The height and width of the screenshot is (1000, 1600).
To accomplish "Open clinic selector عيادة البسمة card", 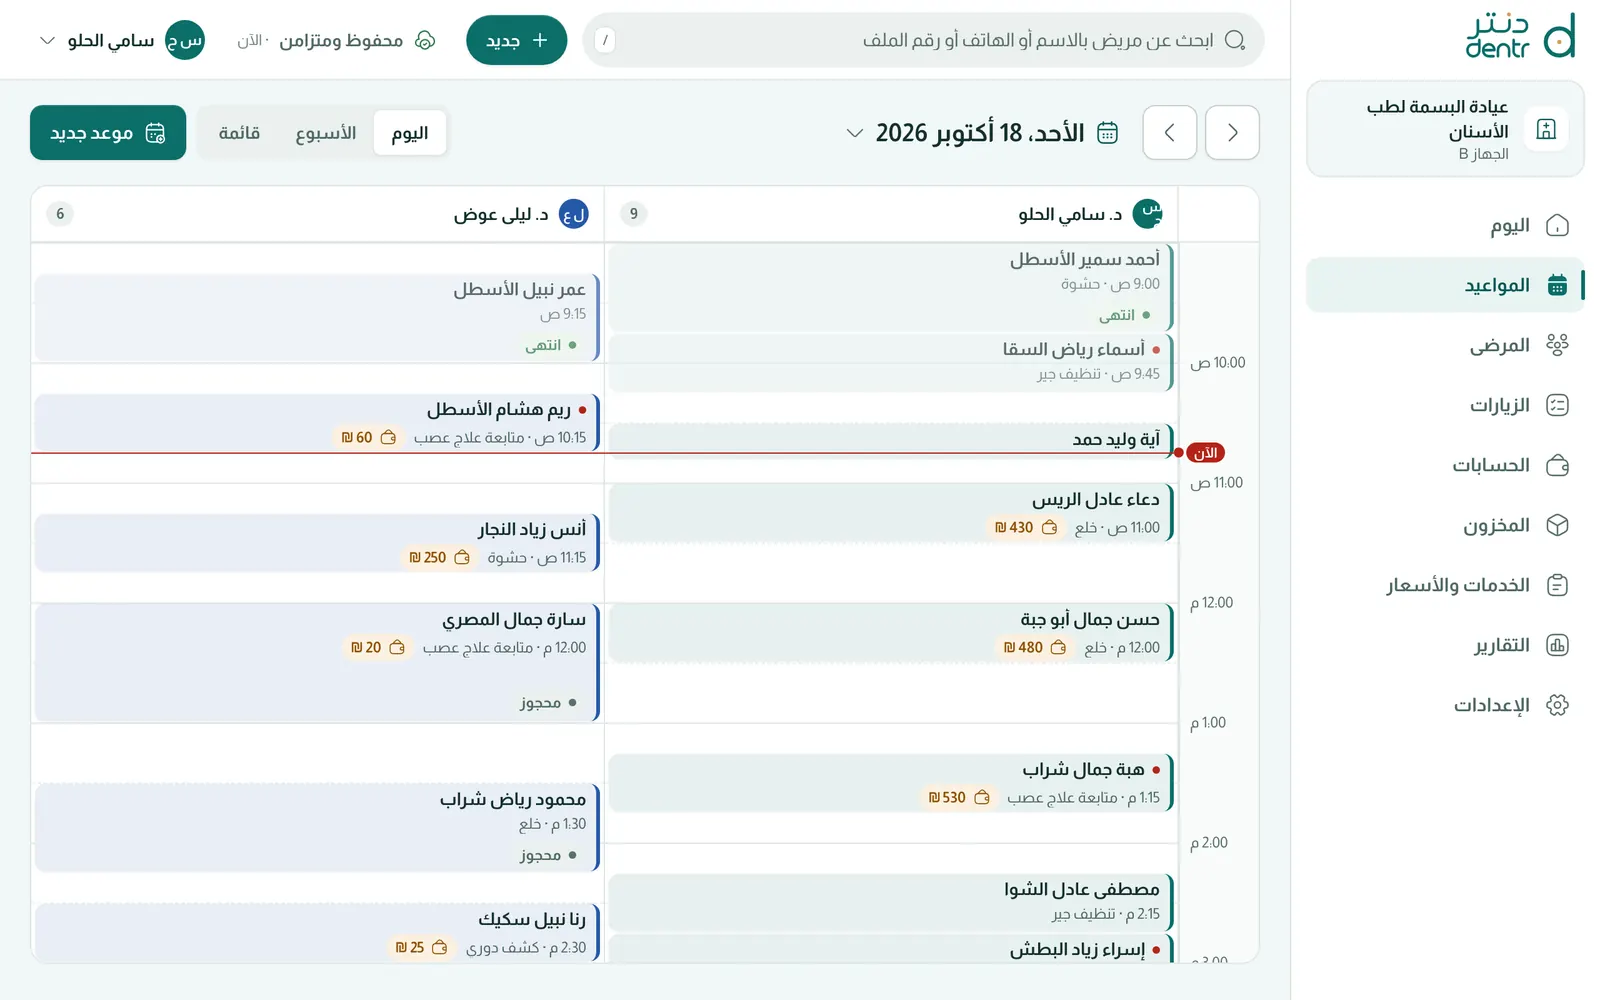I will (1445, 129).
